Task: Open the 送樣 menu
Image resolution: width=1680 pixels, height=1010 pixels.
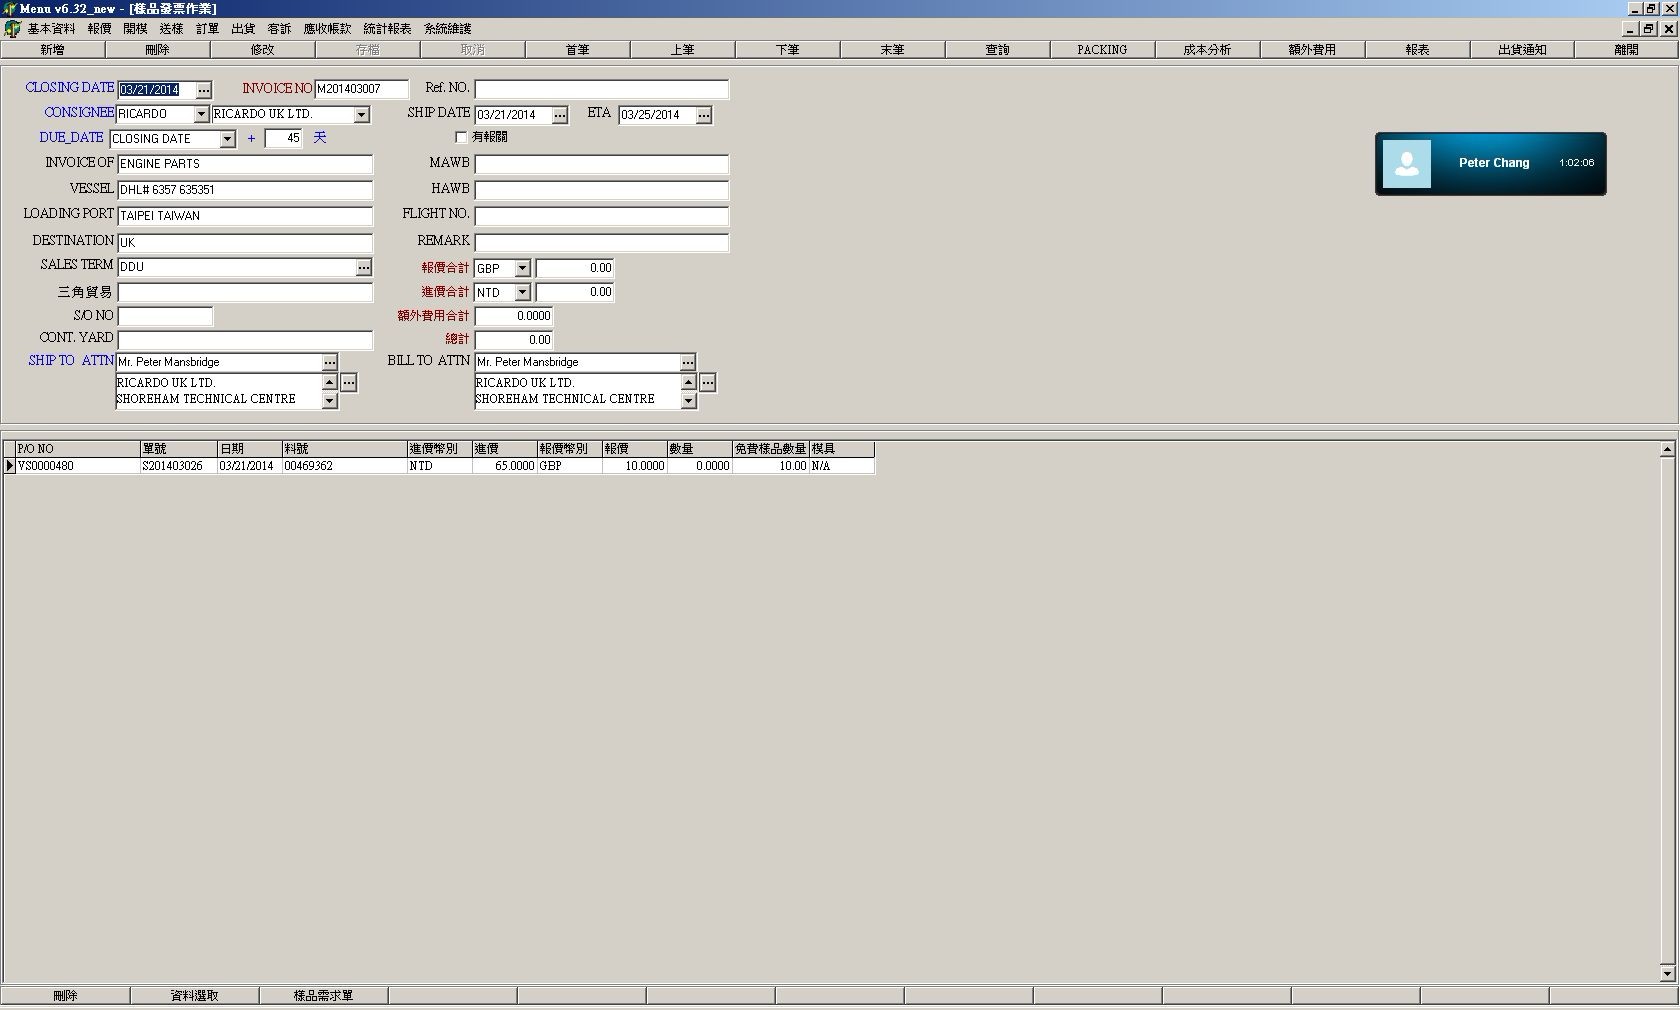Action: click(172, 29)
